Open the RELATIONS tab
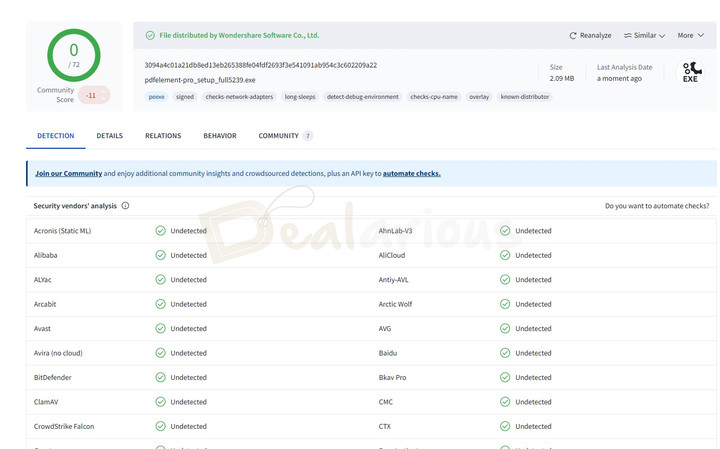Screen dimensions: 720x449 (163, 136)
